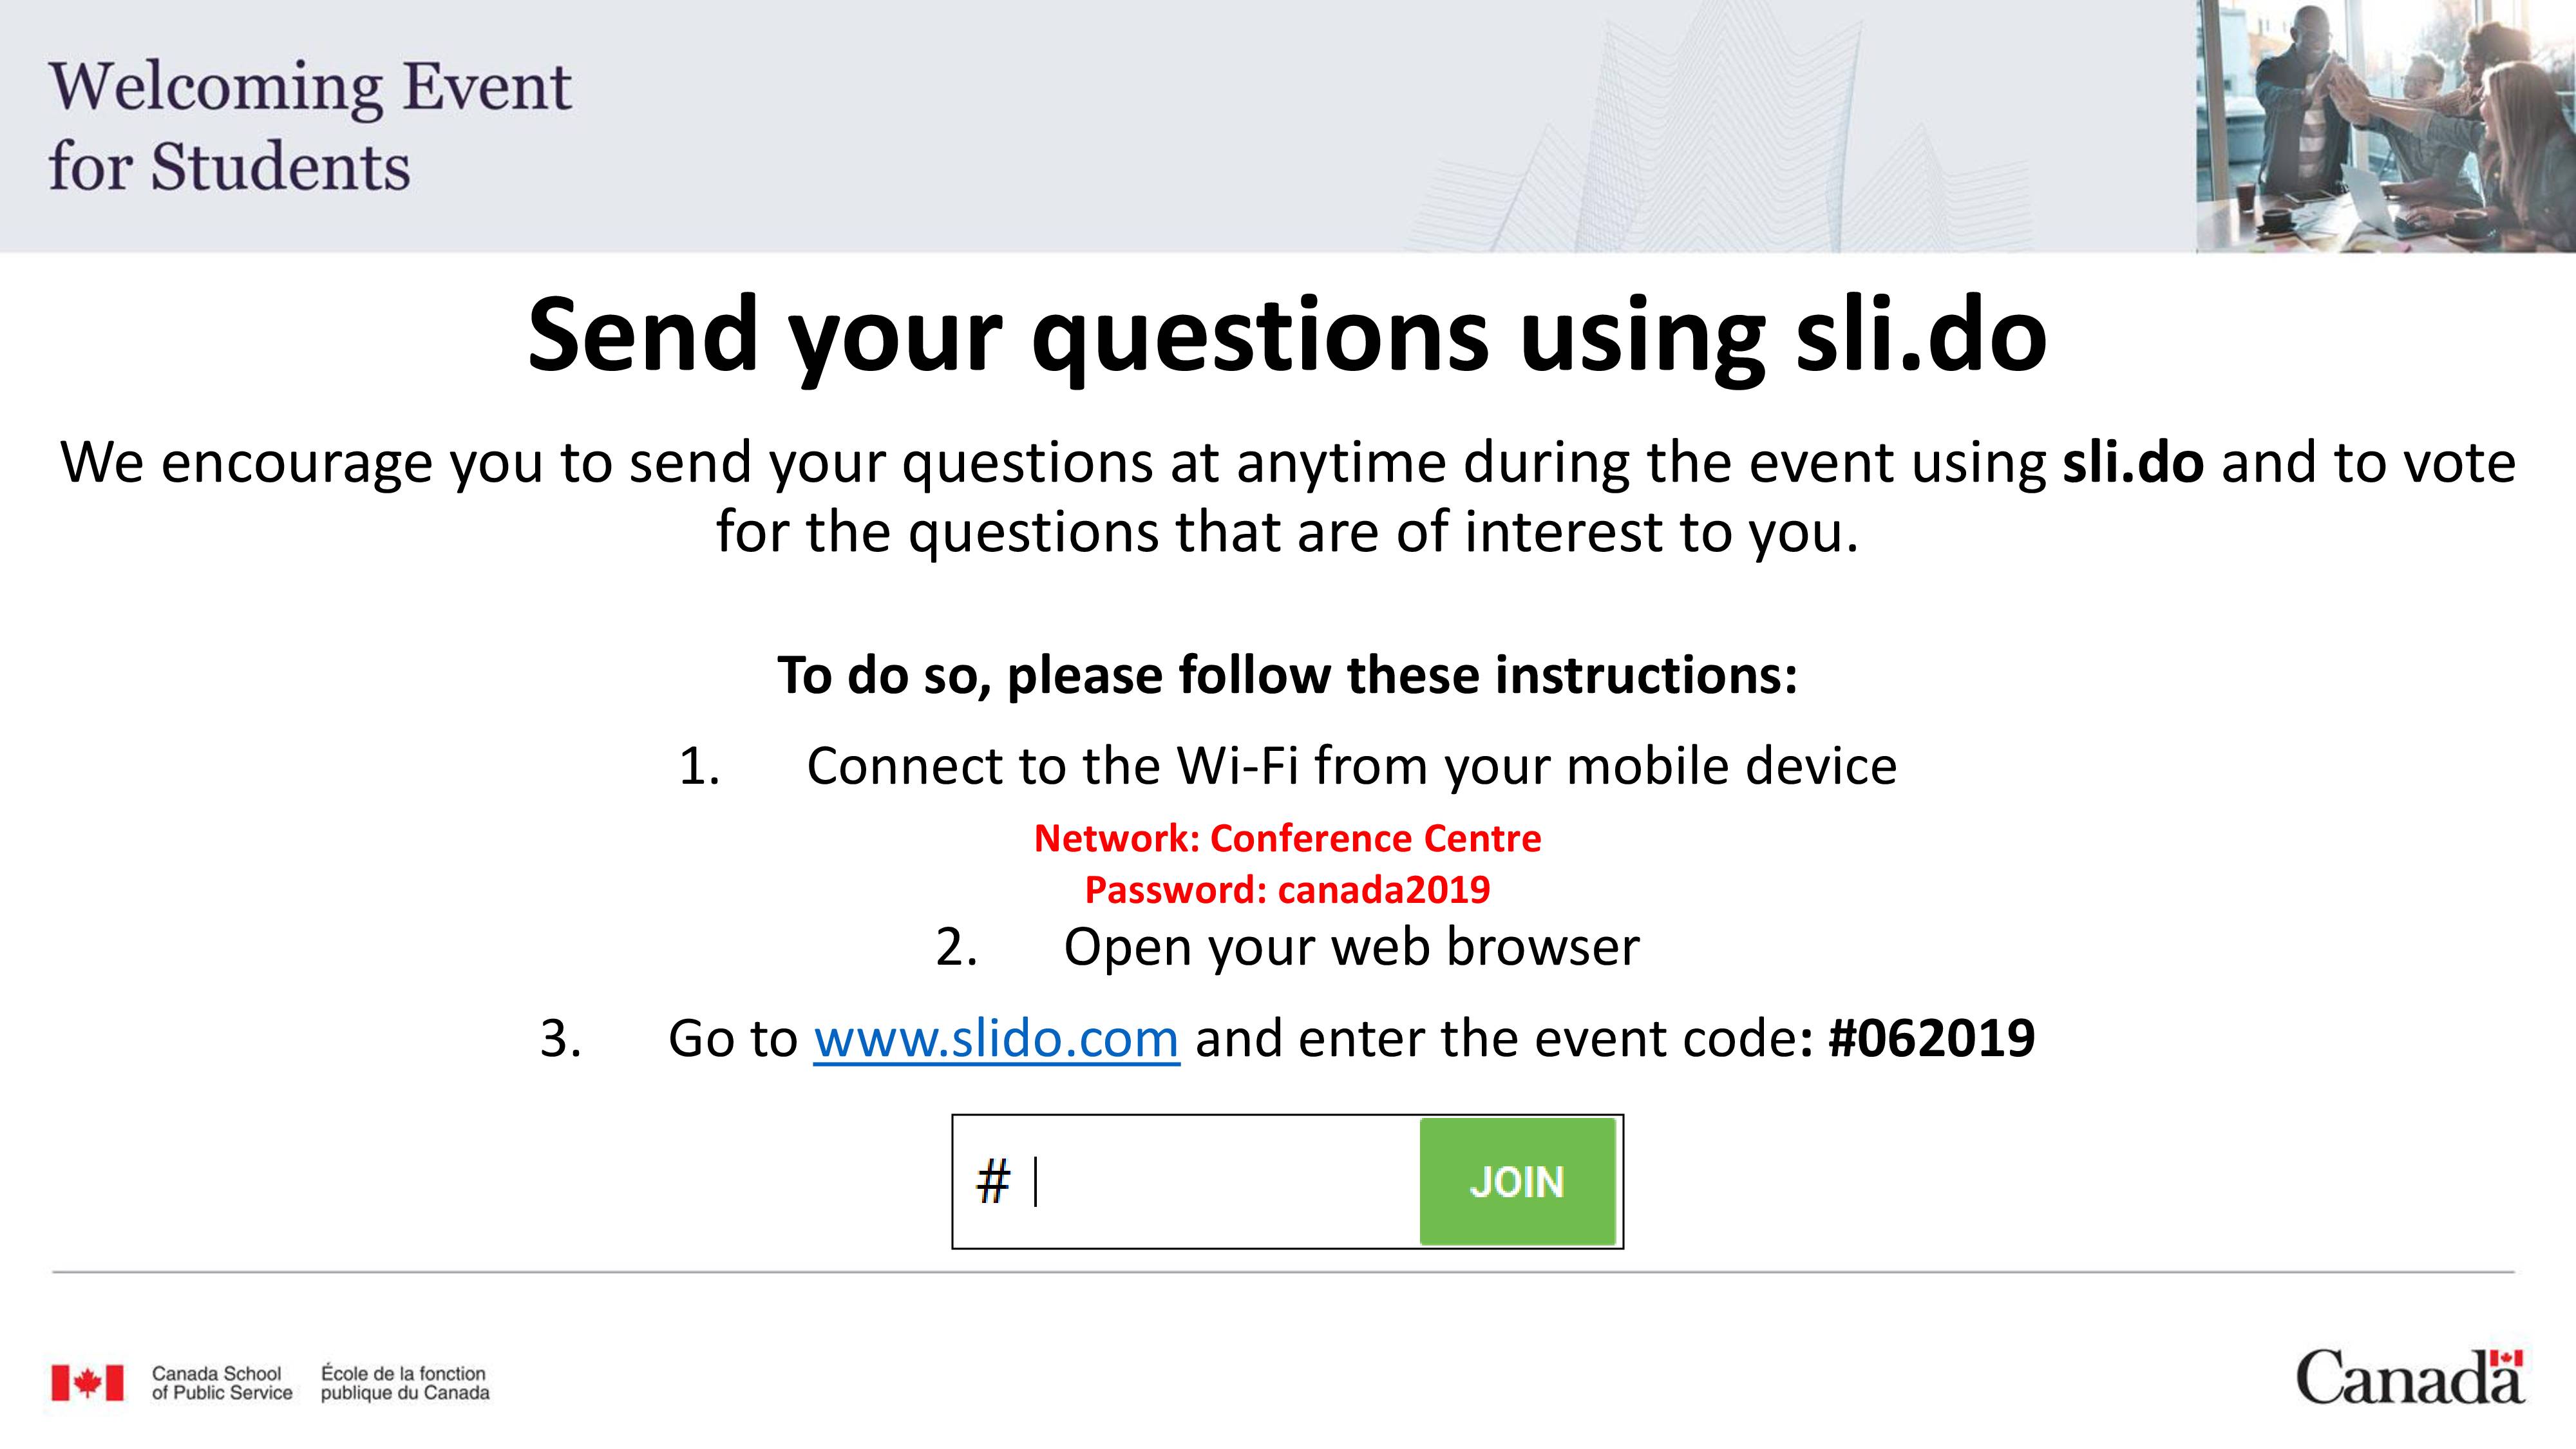Screen dimensions: 2576x1449
Task: Click the red 'Network: Conference Centre' text
Action: pyautogui.click(x=1288, y=838)
